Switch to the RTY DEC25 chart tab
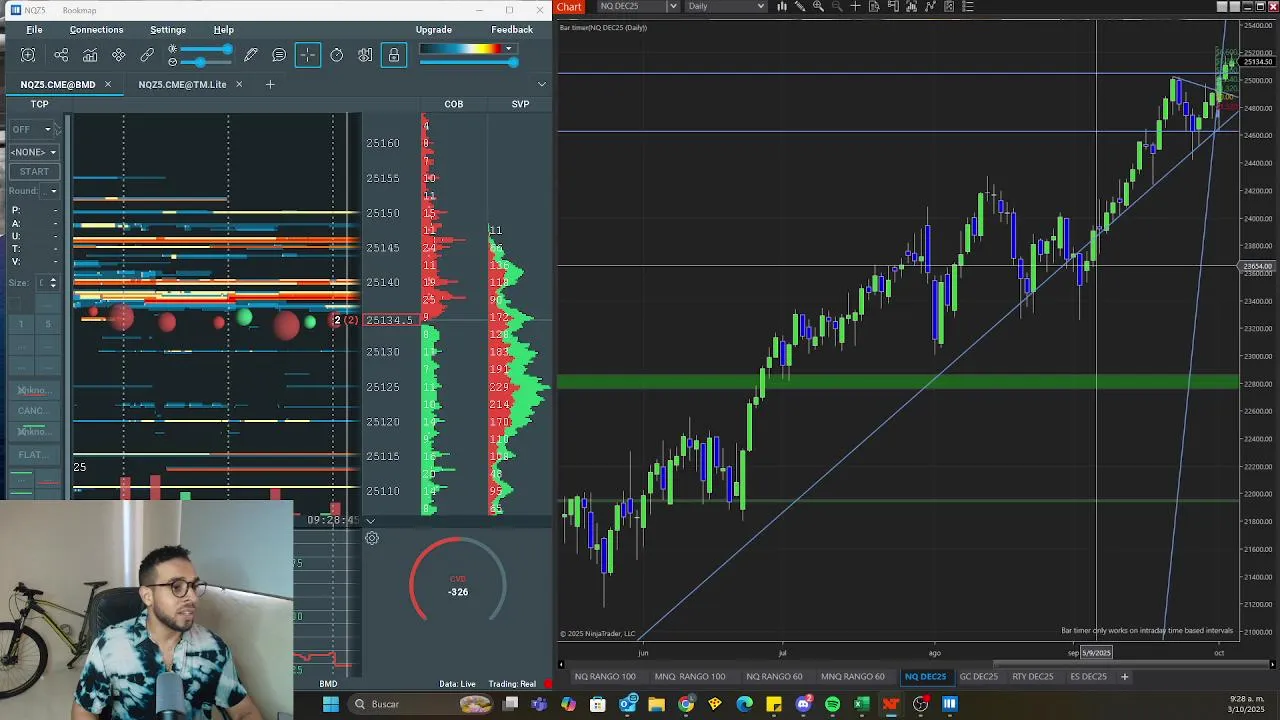 [x=1033, y=677]
